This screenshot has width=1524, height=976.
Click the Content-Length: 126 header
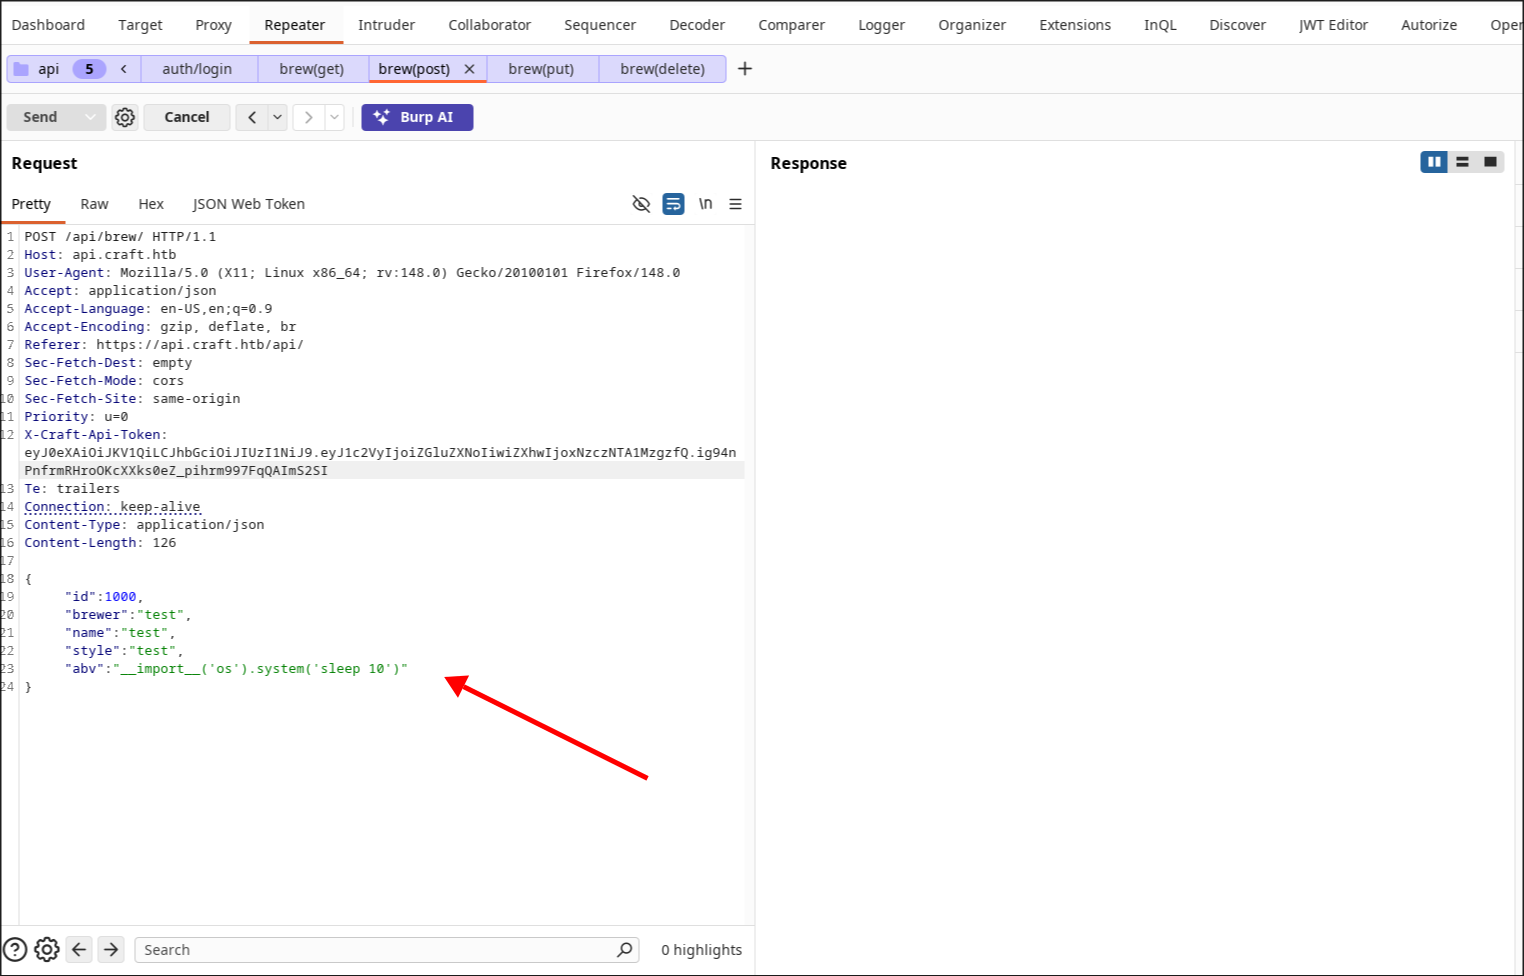[100, 543]
